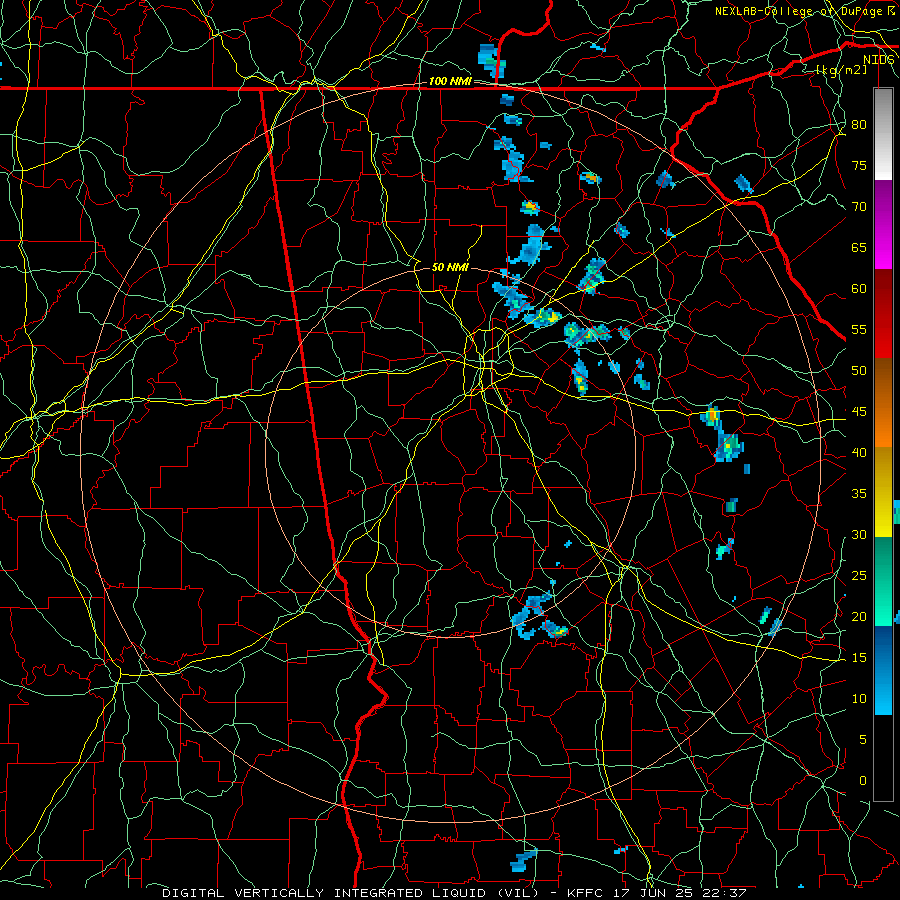900x900 pixels.
Task: Click the 5 value on the scale
Action: (x=863, y=740)
